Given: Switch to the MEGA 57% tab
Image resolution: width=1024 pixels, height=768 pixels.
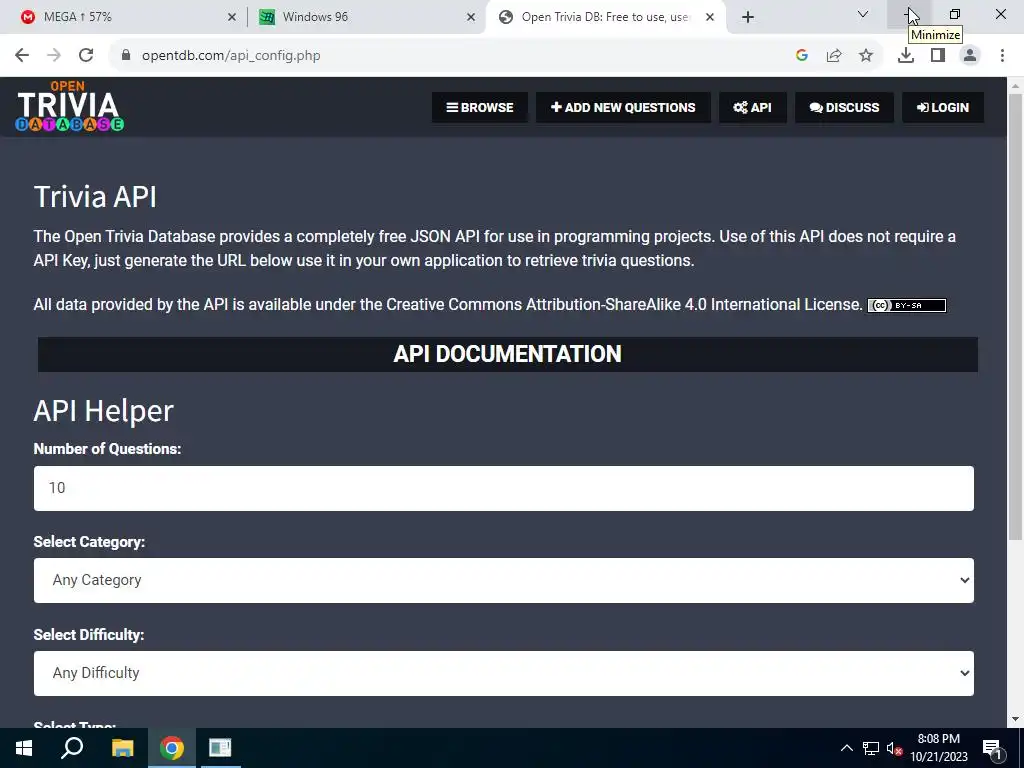Looking at the screenshot, I should point(124,17).
